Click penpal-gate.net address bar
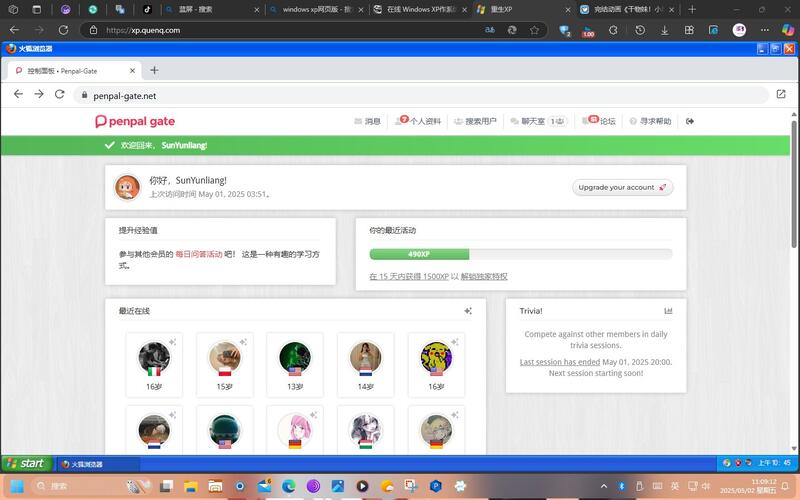The width and height of the screenshot is (800, 500). (400, 95)
